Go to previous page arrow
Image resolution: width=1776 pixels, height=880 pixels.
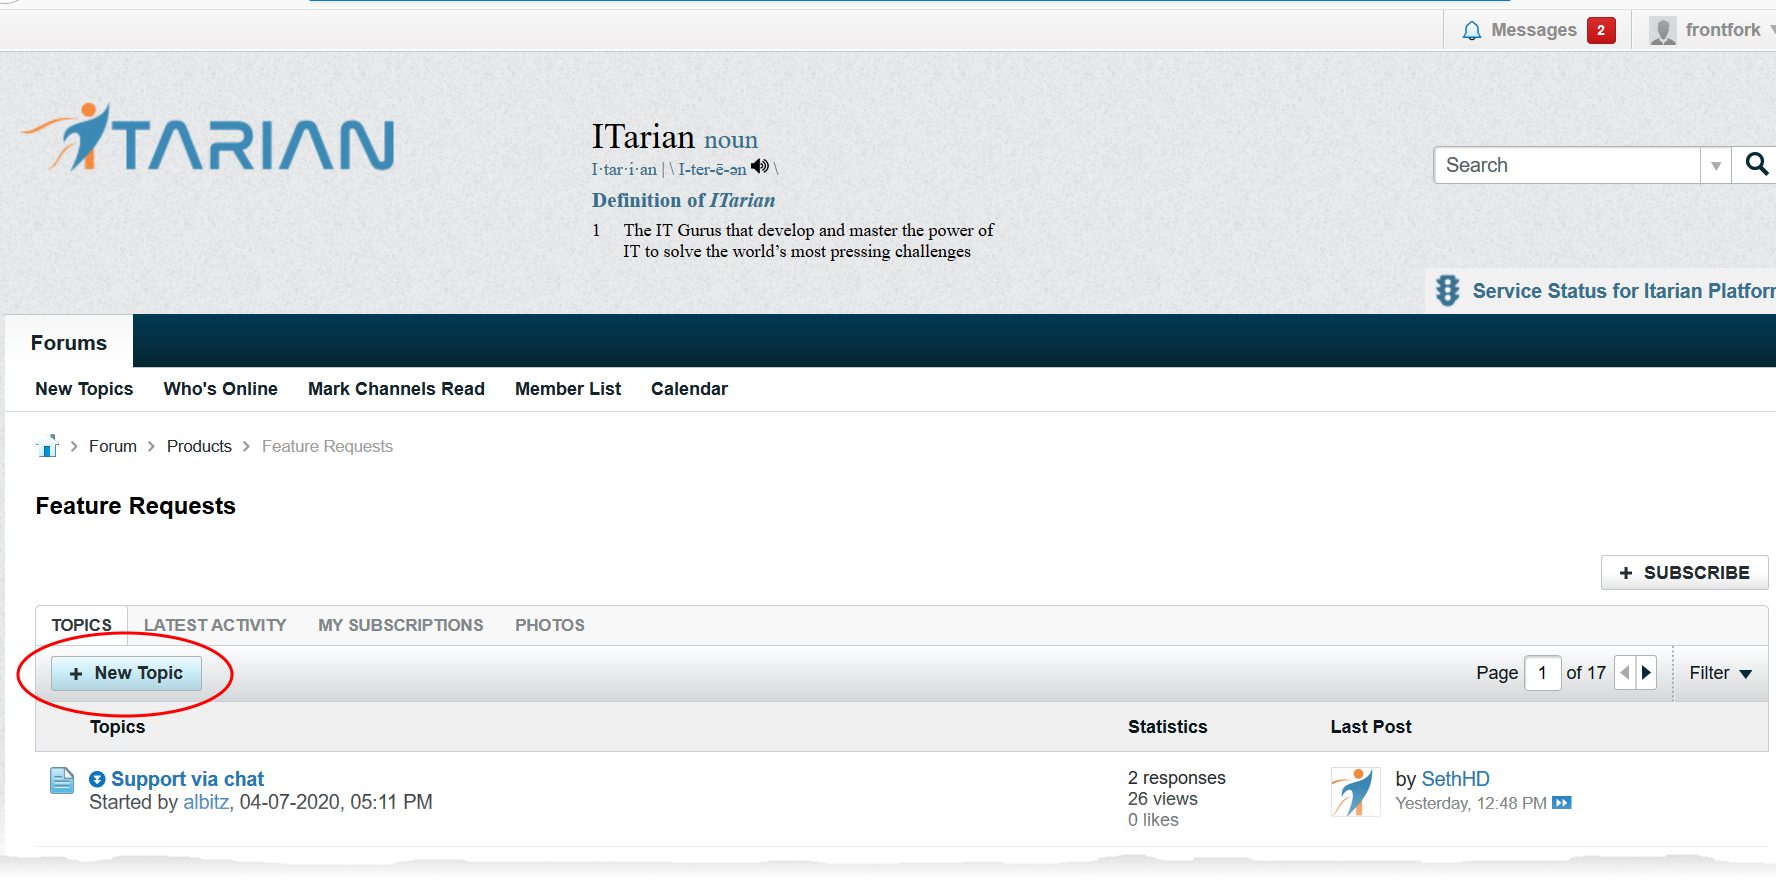click(x=1625, y=673)
